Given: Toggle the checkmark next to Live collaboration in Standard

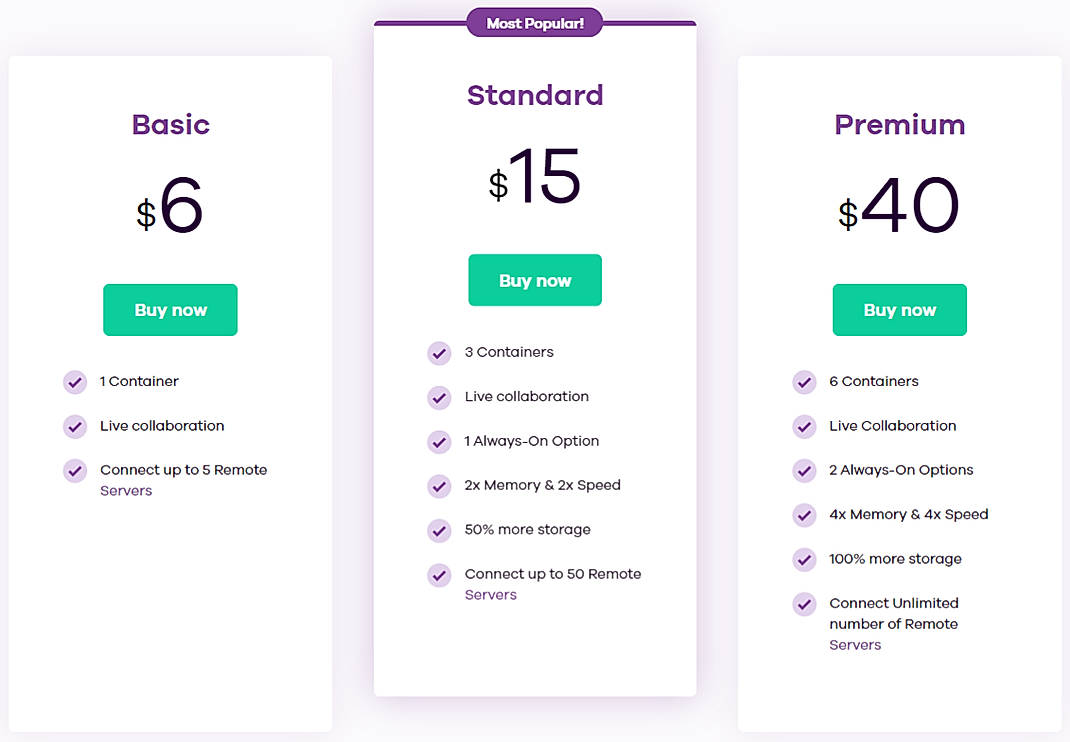Looking at the screenshot, I should tap(439, 398).
